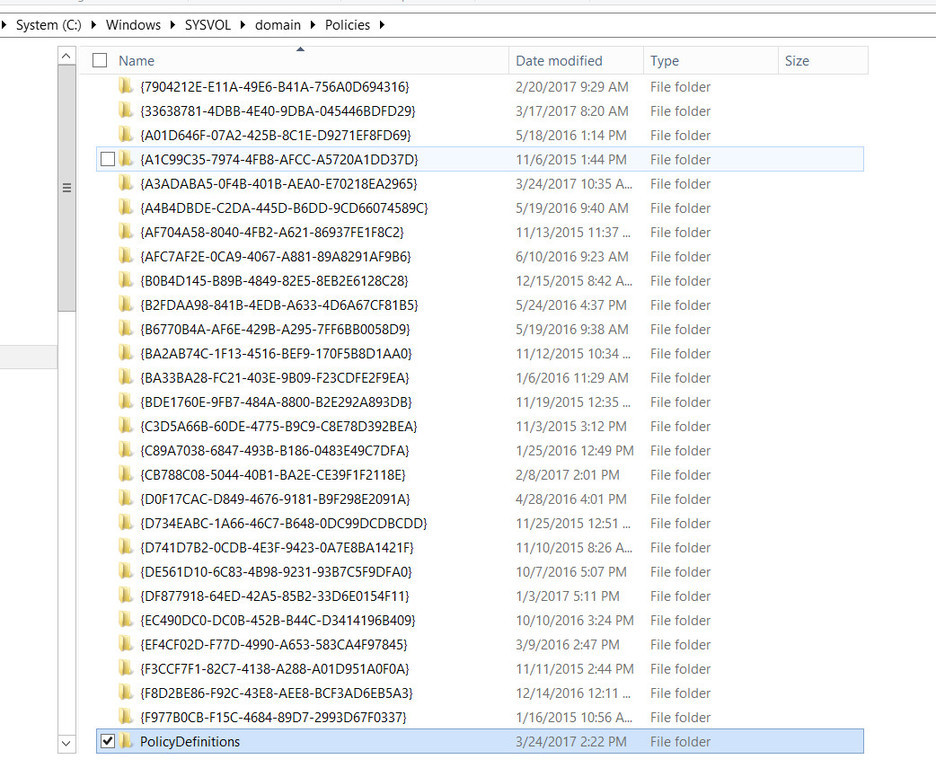This screenshot has height=768, width=936.
Task: Check the select-all checkbox in the Name header
Action: 97,60
